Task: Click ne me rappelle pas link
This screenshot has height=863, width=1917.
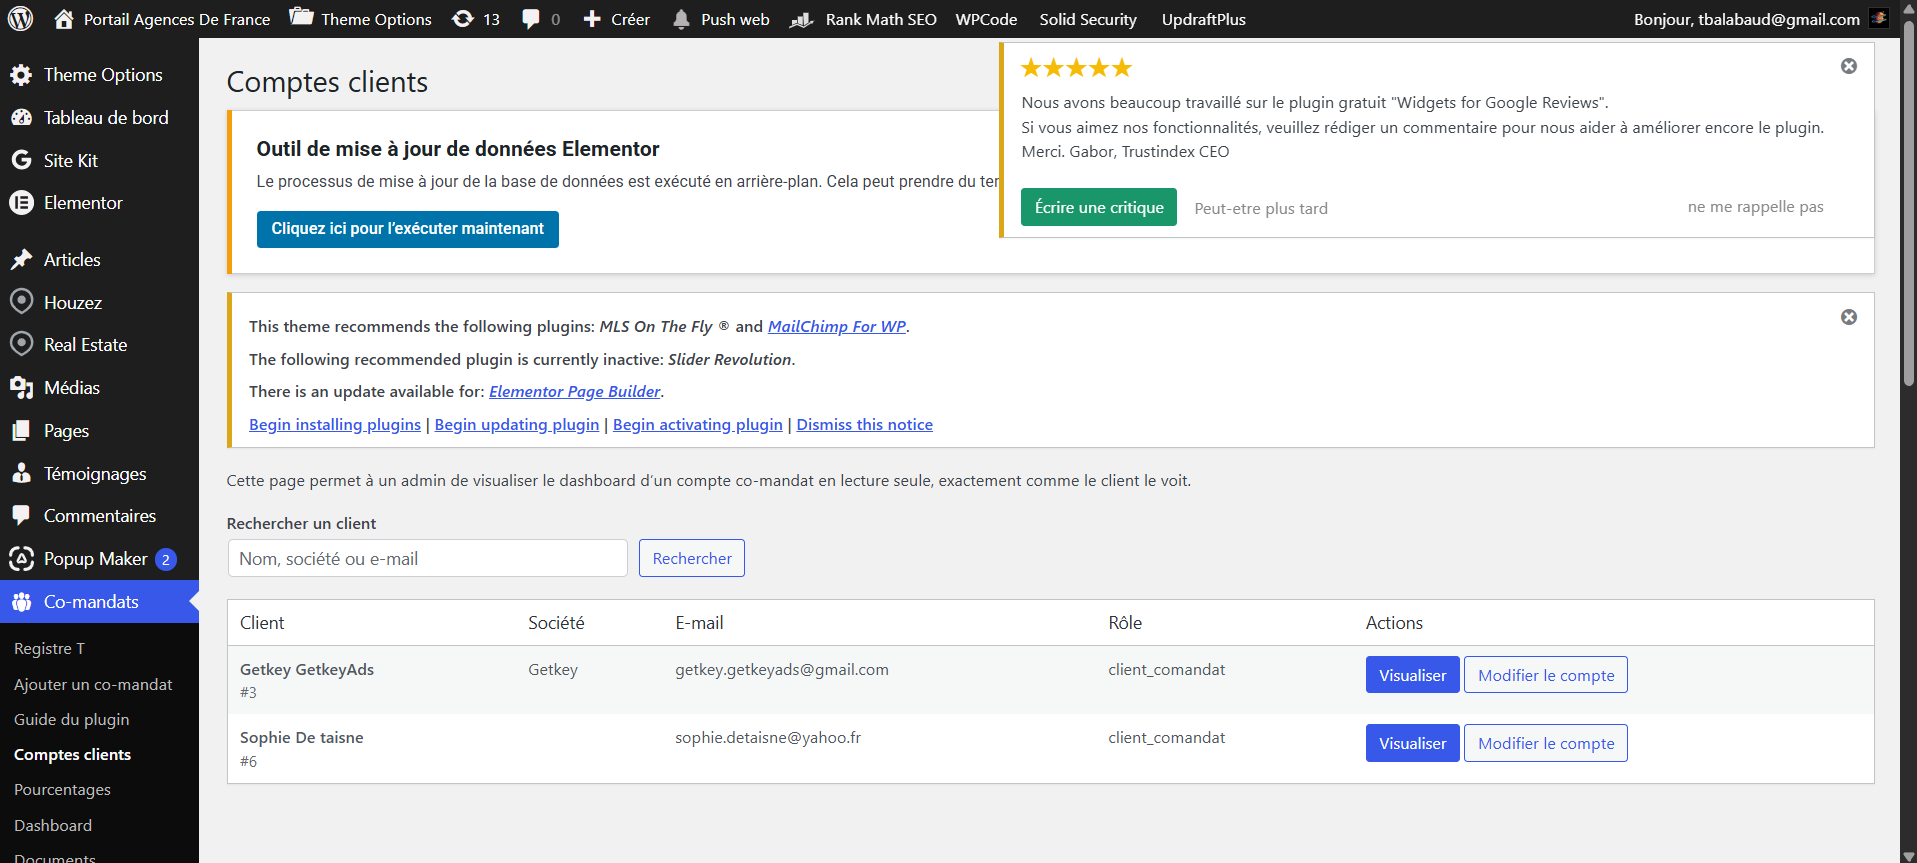Action: pyautogui.click(x=1756, y=207)
